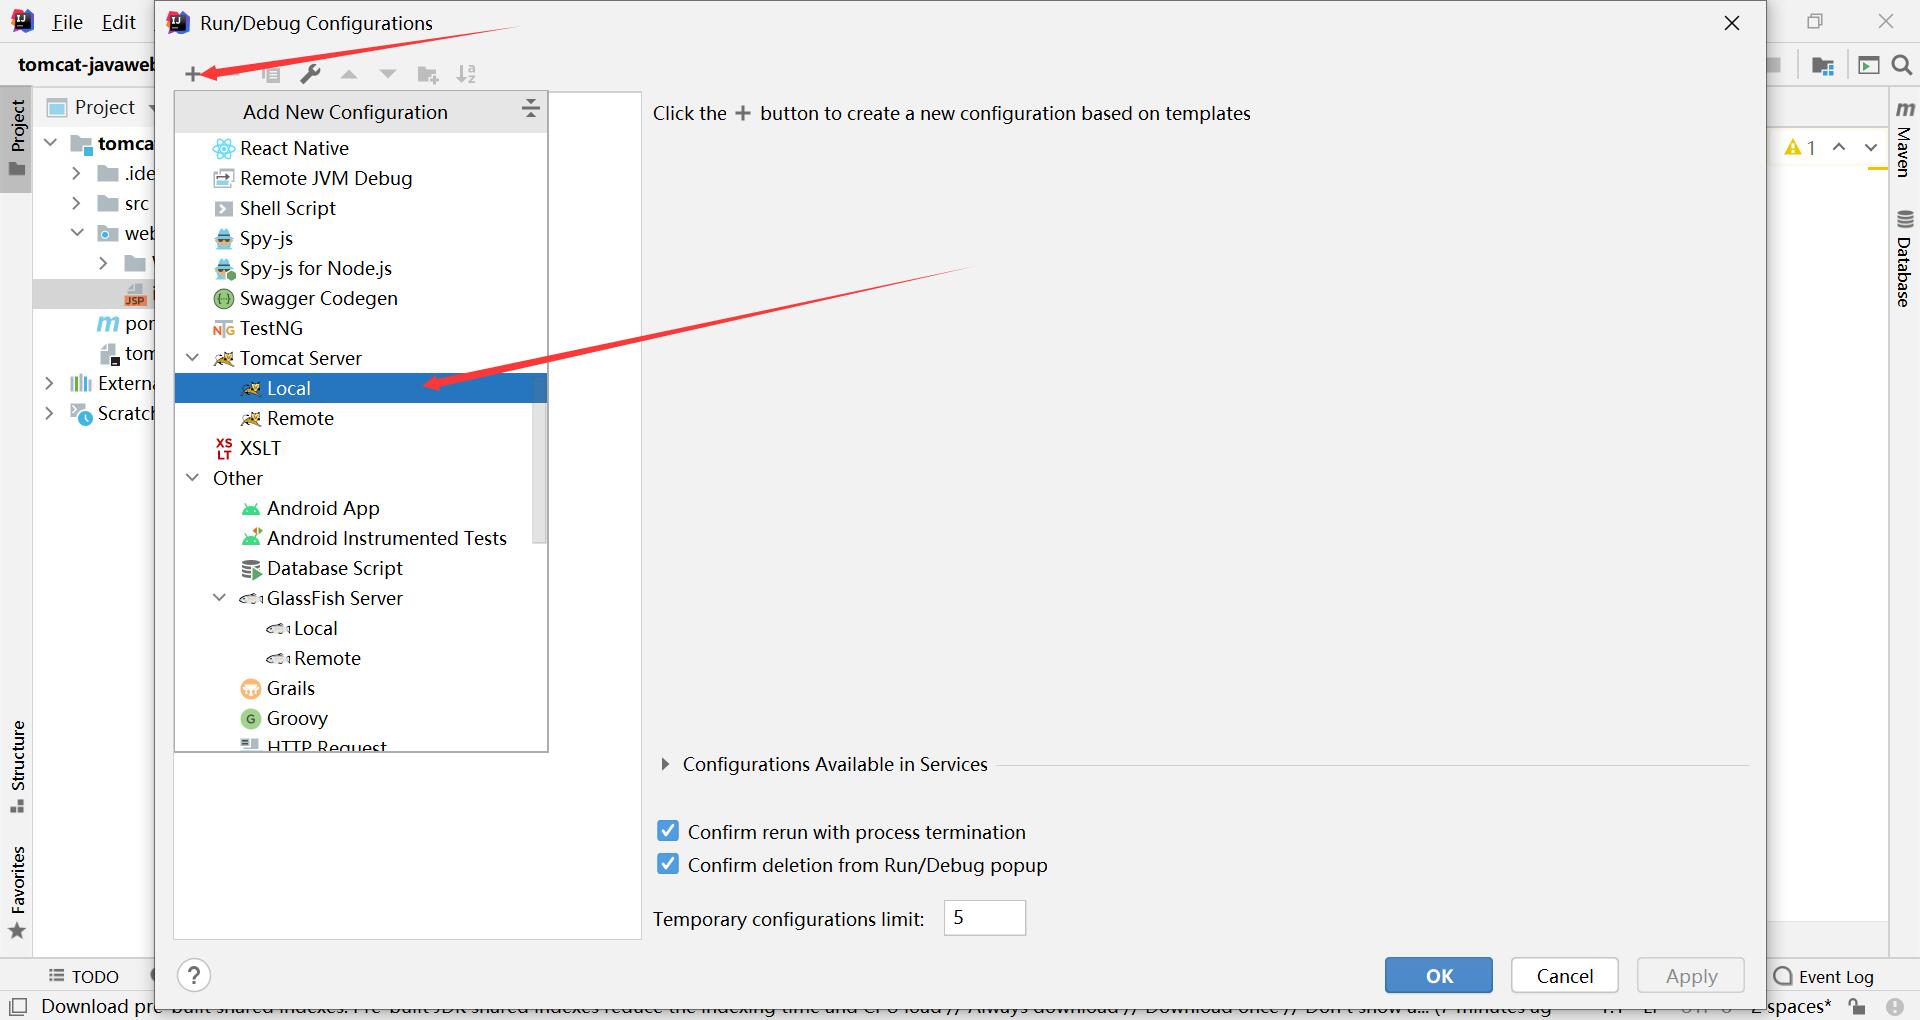Viewport: 1920px width, 1020px height.
Task: Open the TODO tool window
Action: pyautogui.click(x=84, y=976)
